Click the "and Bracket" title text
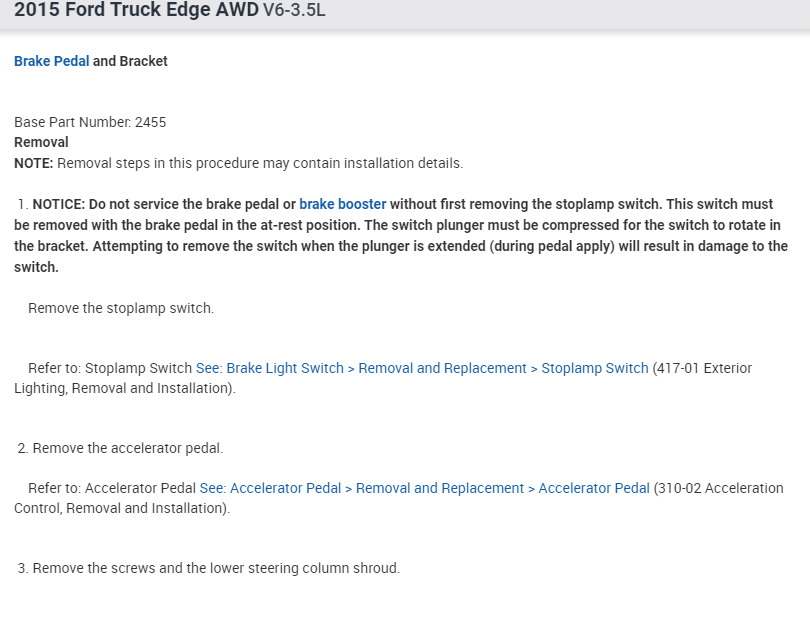The image size is (810, 619). [130, 61]
